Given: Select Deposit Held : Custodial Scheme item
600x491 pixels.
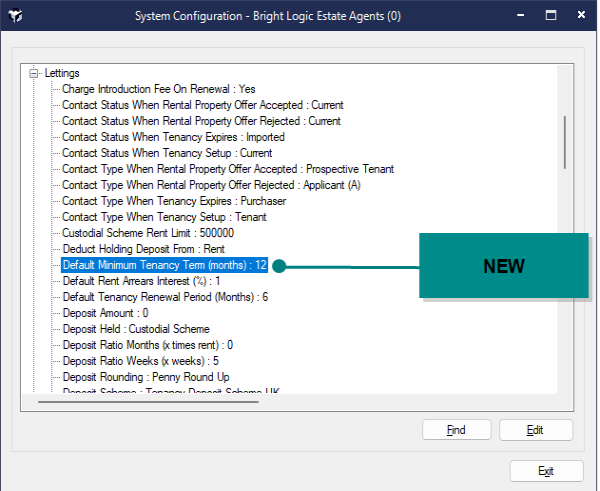Looking at the screenshot, I should [135, 329].
